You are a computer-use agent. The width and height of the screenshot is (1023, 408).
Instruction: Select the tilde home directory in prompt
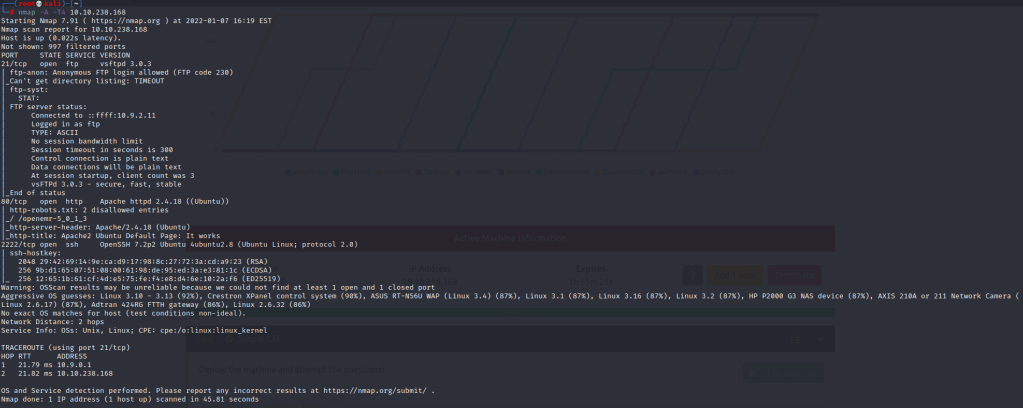point(74,4)
